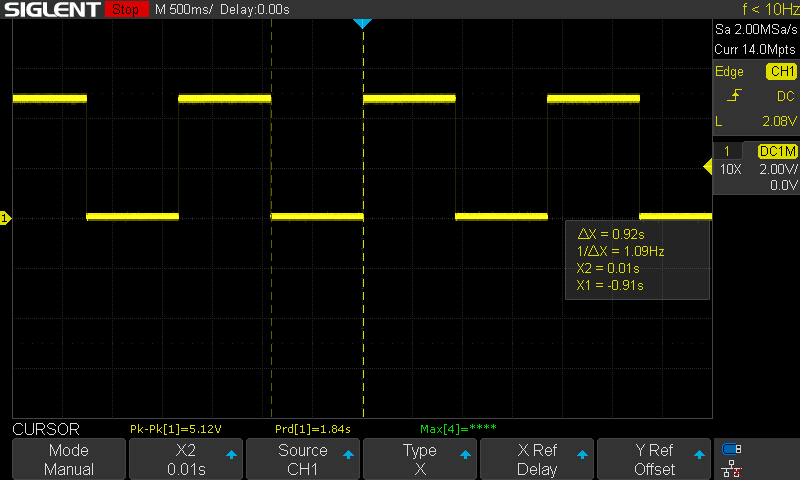Click the blue trigger position marker at top
This screenshot has height=480, width=800.
362,23
